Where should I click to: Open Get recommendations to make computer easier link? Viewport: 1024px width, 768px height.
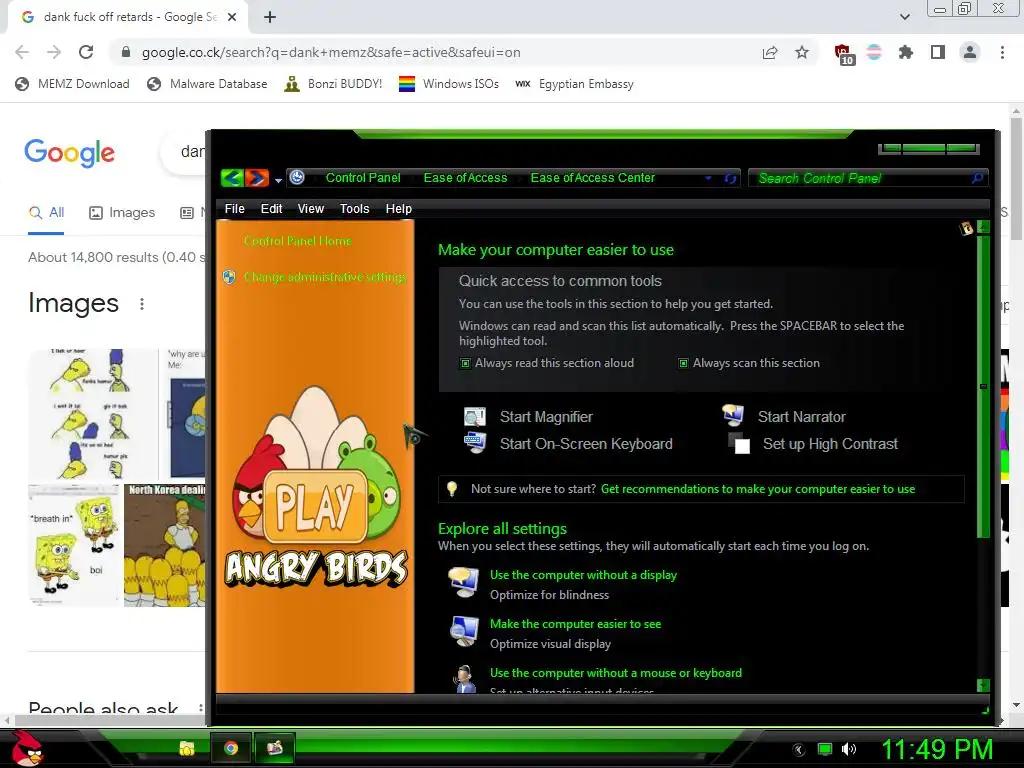click(758, 489)
